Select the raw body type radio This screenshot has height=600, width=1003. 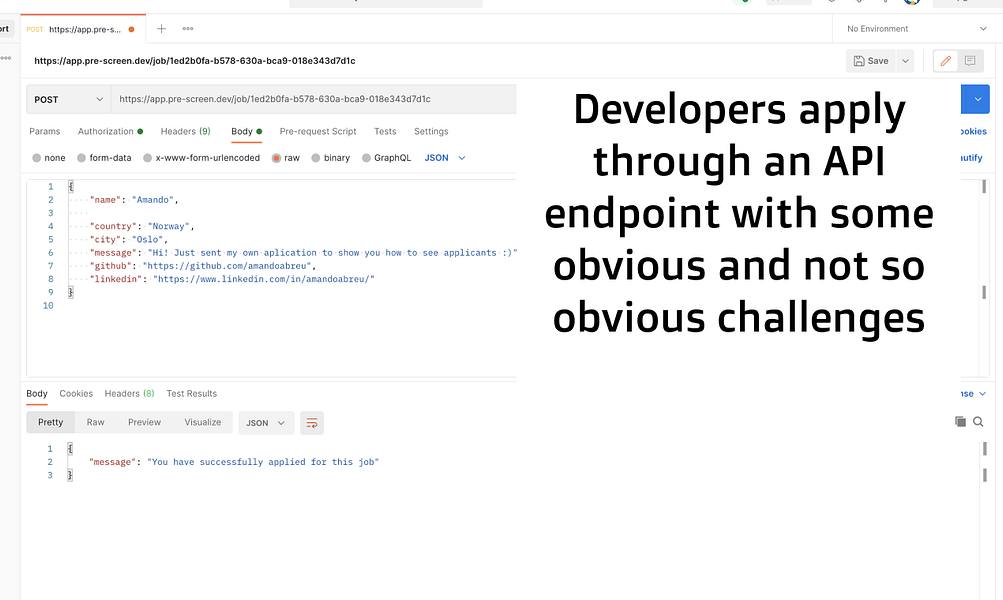pyautogui.click(x=276, y=158)
